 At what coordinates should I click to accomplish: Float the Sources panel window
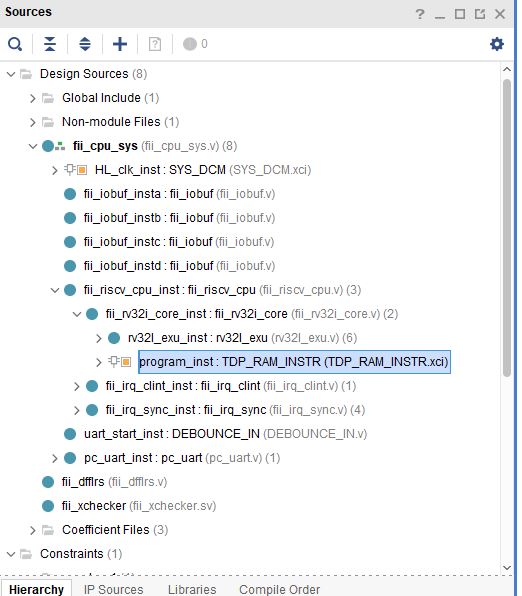(480, 14)
